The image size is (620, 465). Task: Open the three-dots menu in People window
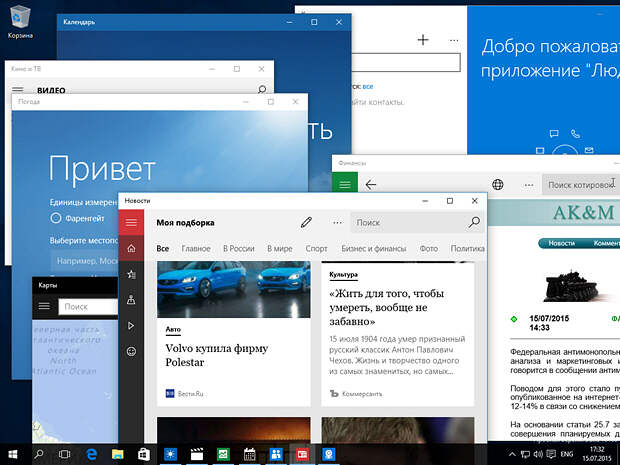coord(454,40)
